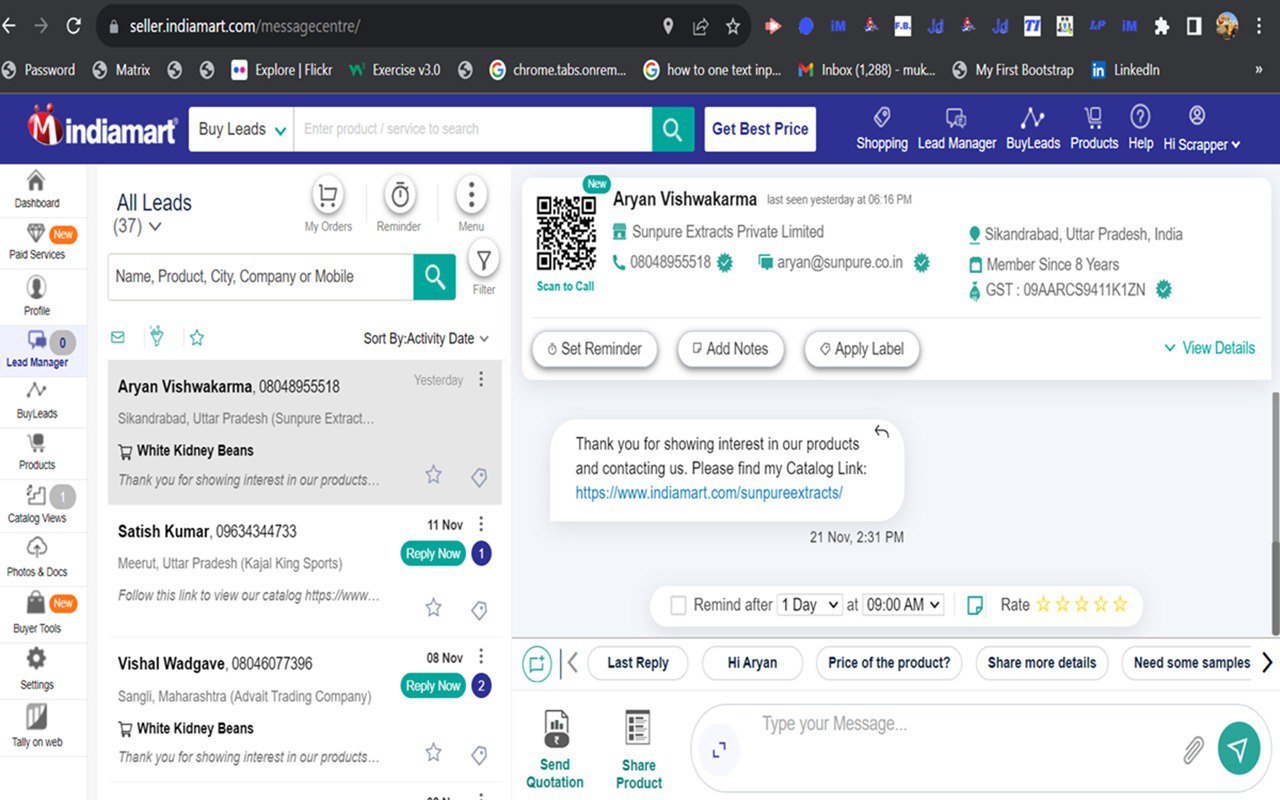Expand the All Leads (37) dropdown
Screen dimensions: 1280x800
(155, 227)
